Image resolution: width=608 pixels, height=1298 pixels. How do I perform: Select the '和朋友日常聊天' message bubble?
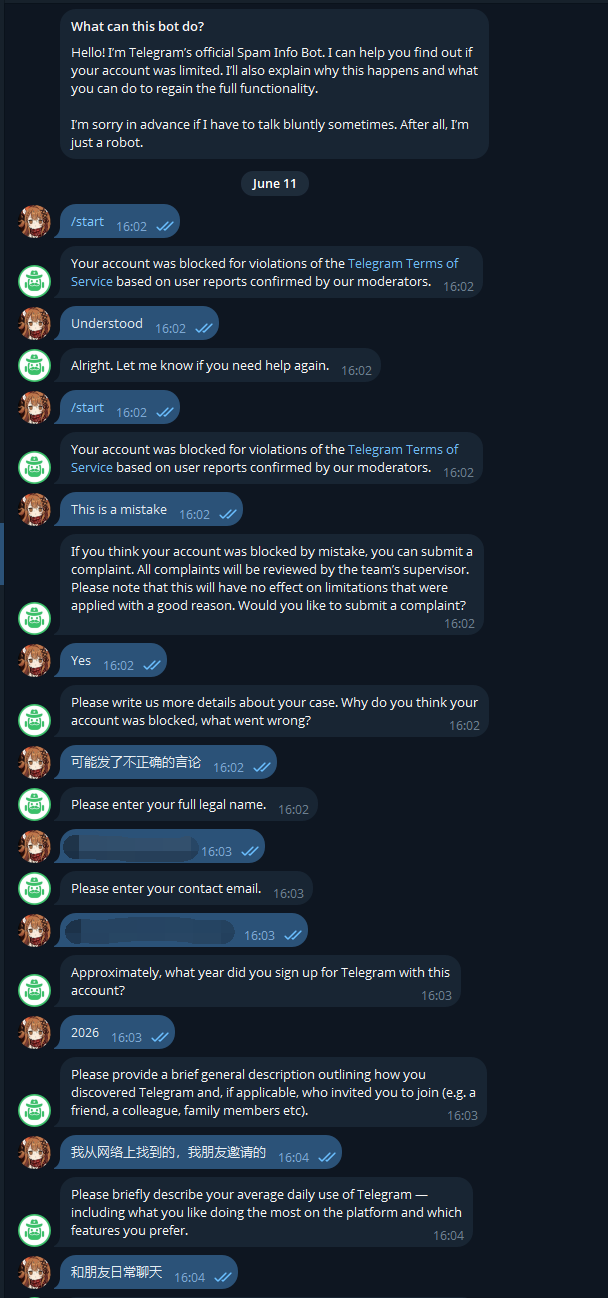148,1272
